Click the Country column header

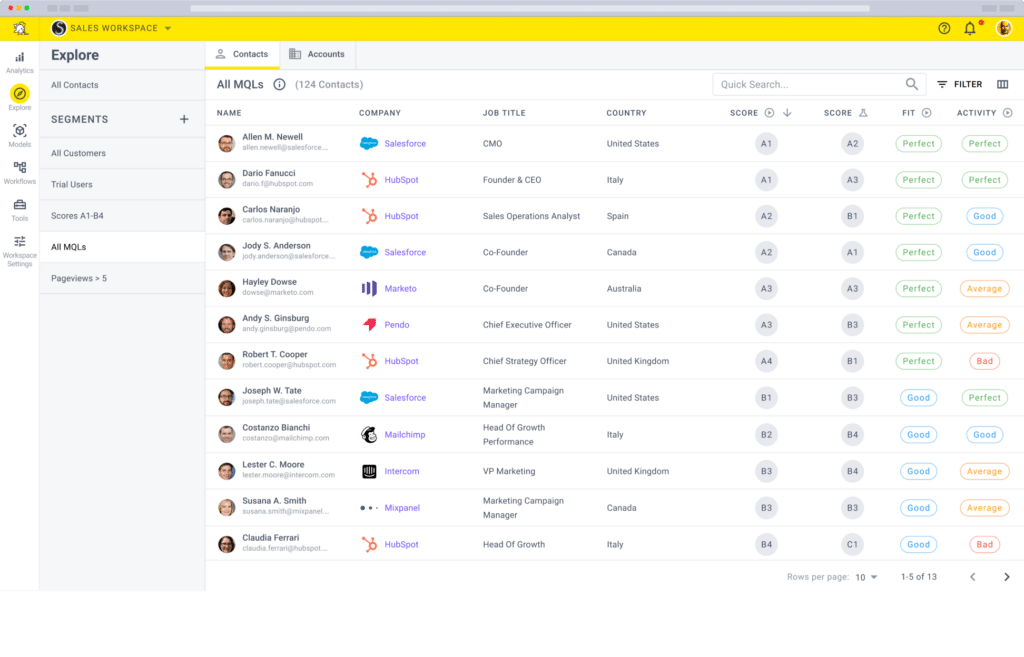click(626, 113)
